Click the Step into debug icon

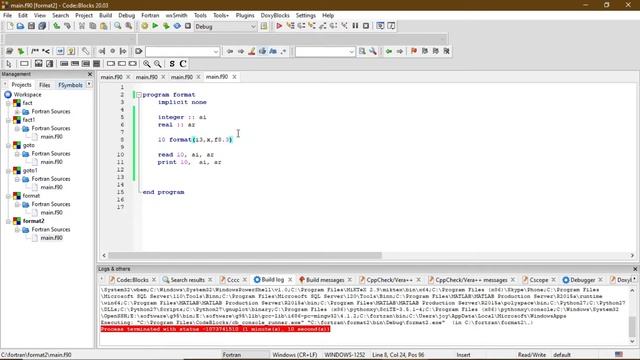click(312, 26)
